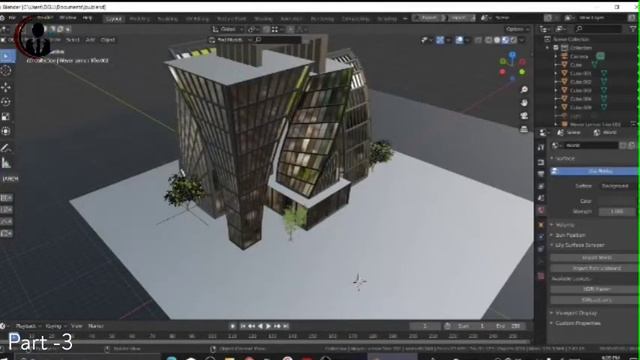The height and width of the screenshot is (360, 640).
Task: Toggle the camera view icon
Action: pos(524,116)
